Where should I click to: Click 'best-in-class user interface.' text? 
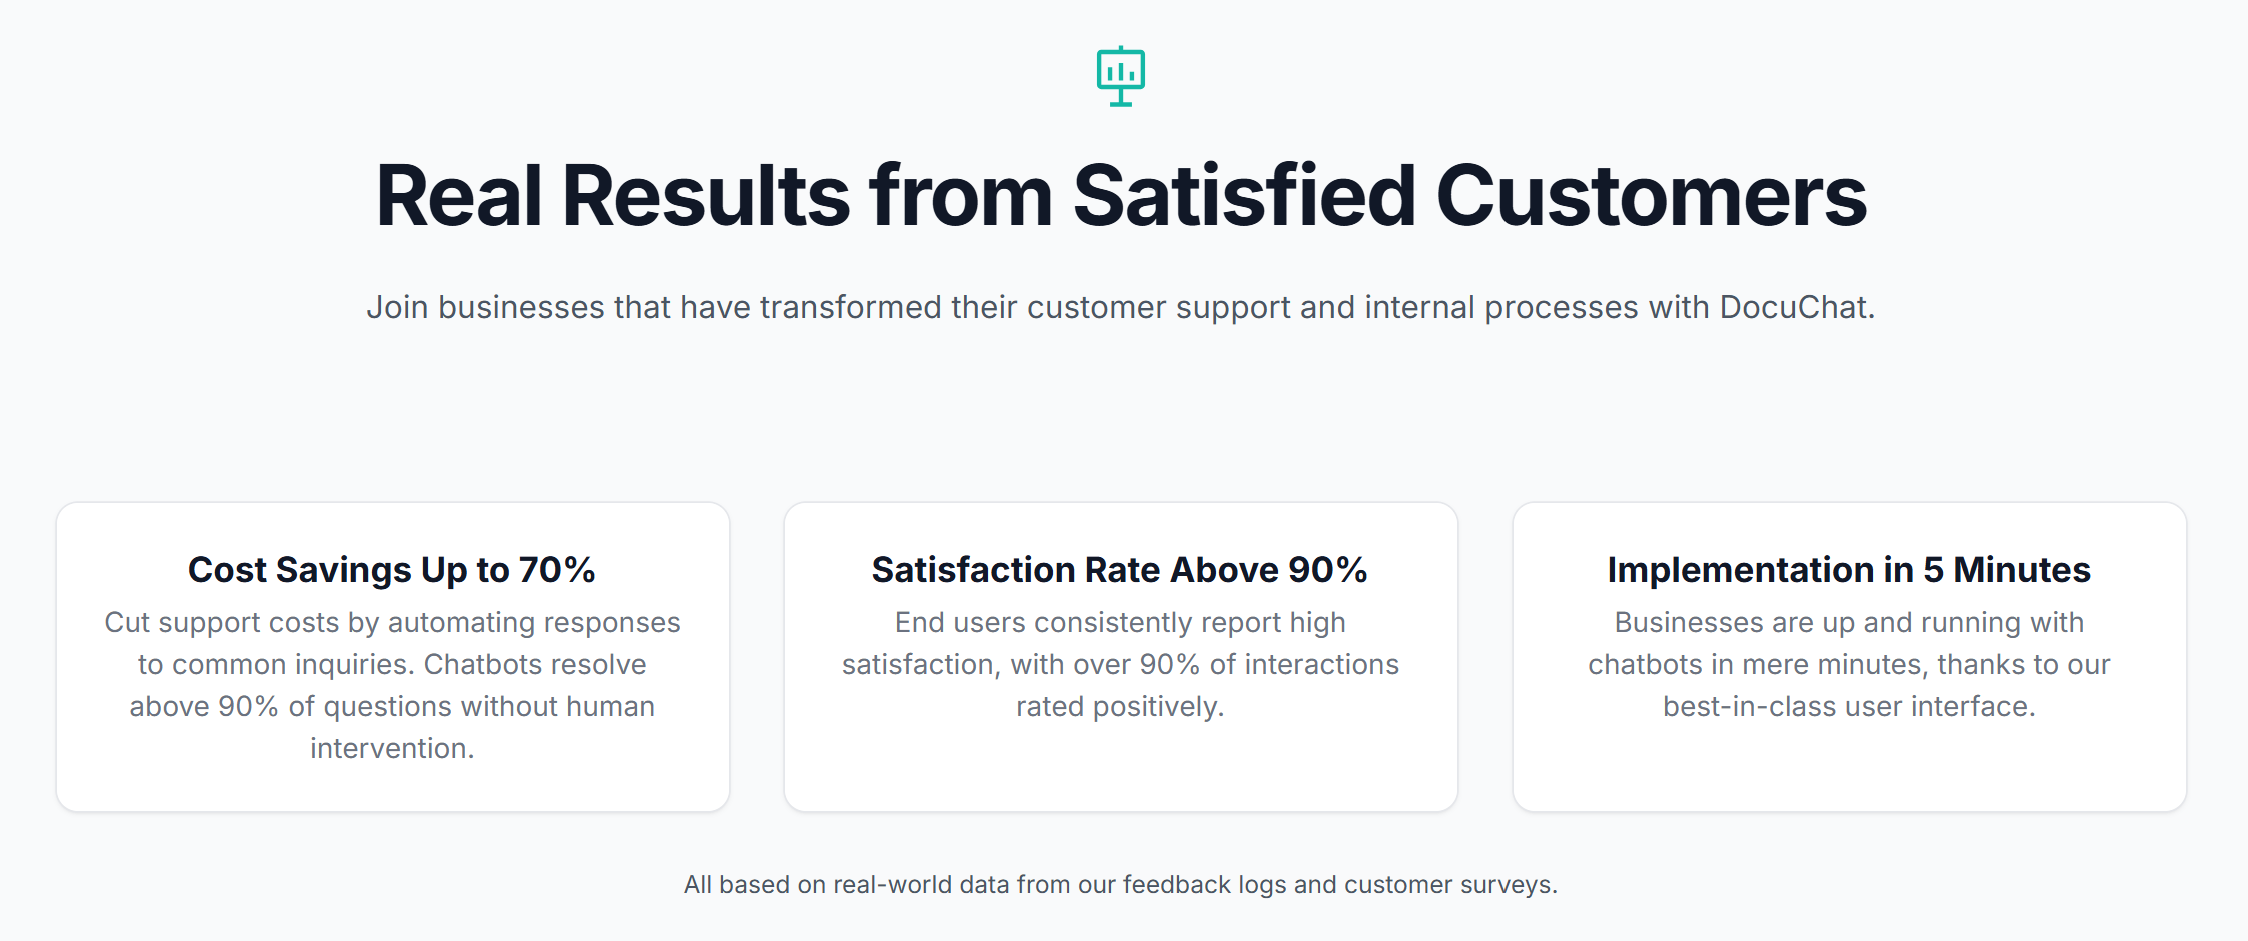[1849, 707]
